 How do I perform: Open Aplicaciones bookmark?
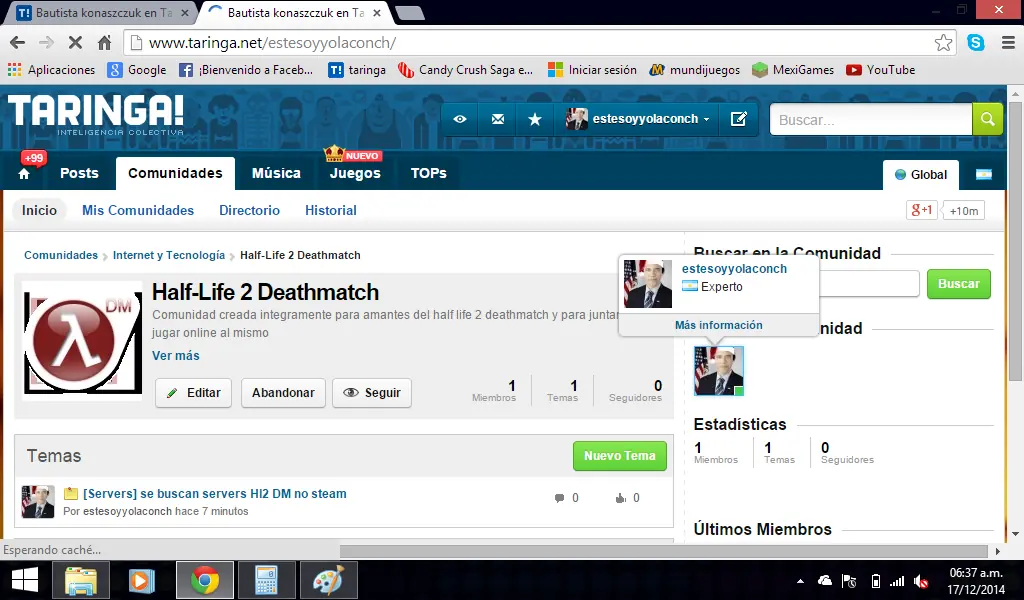tap(51, 70)
